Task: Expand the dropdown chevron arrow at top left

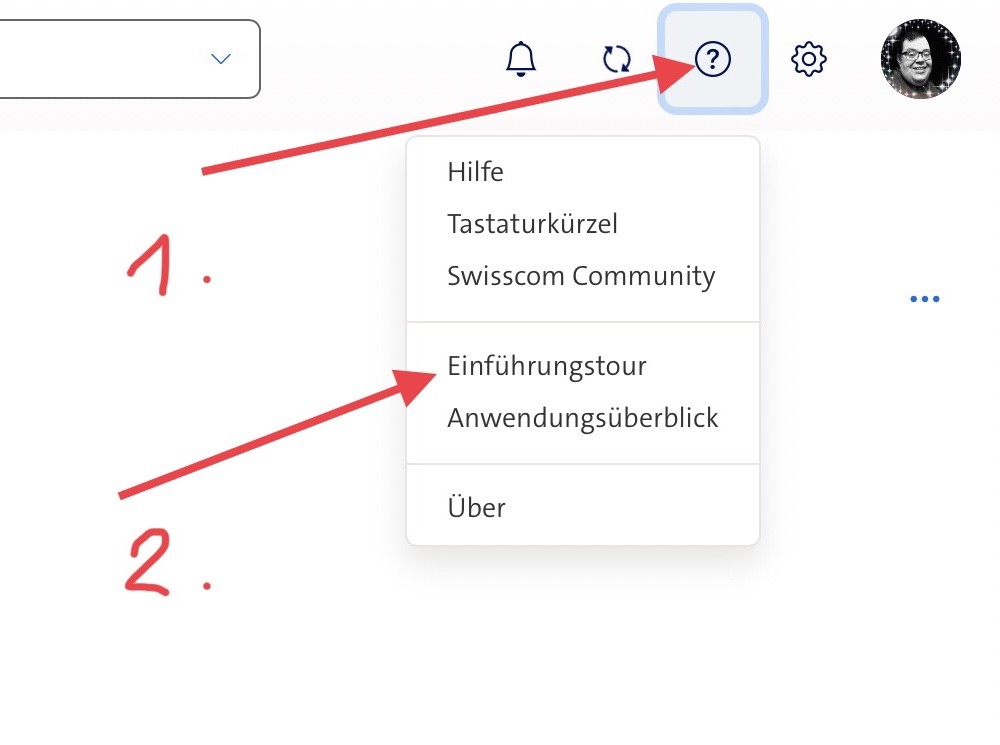Action: (221, 59)
